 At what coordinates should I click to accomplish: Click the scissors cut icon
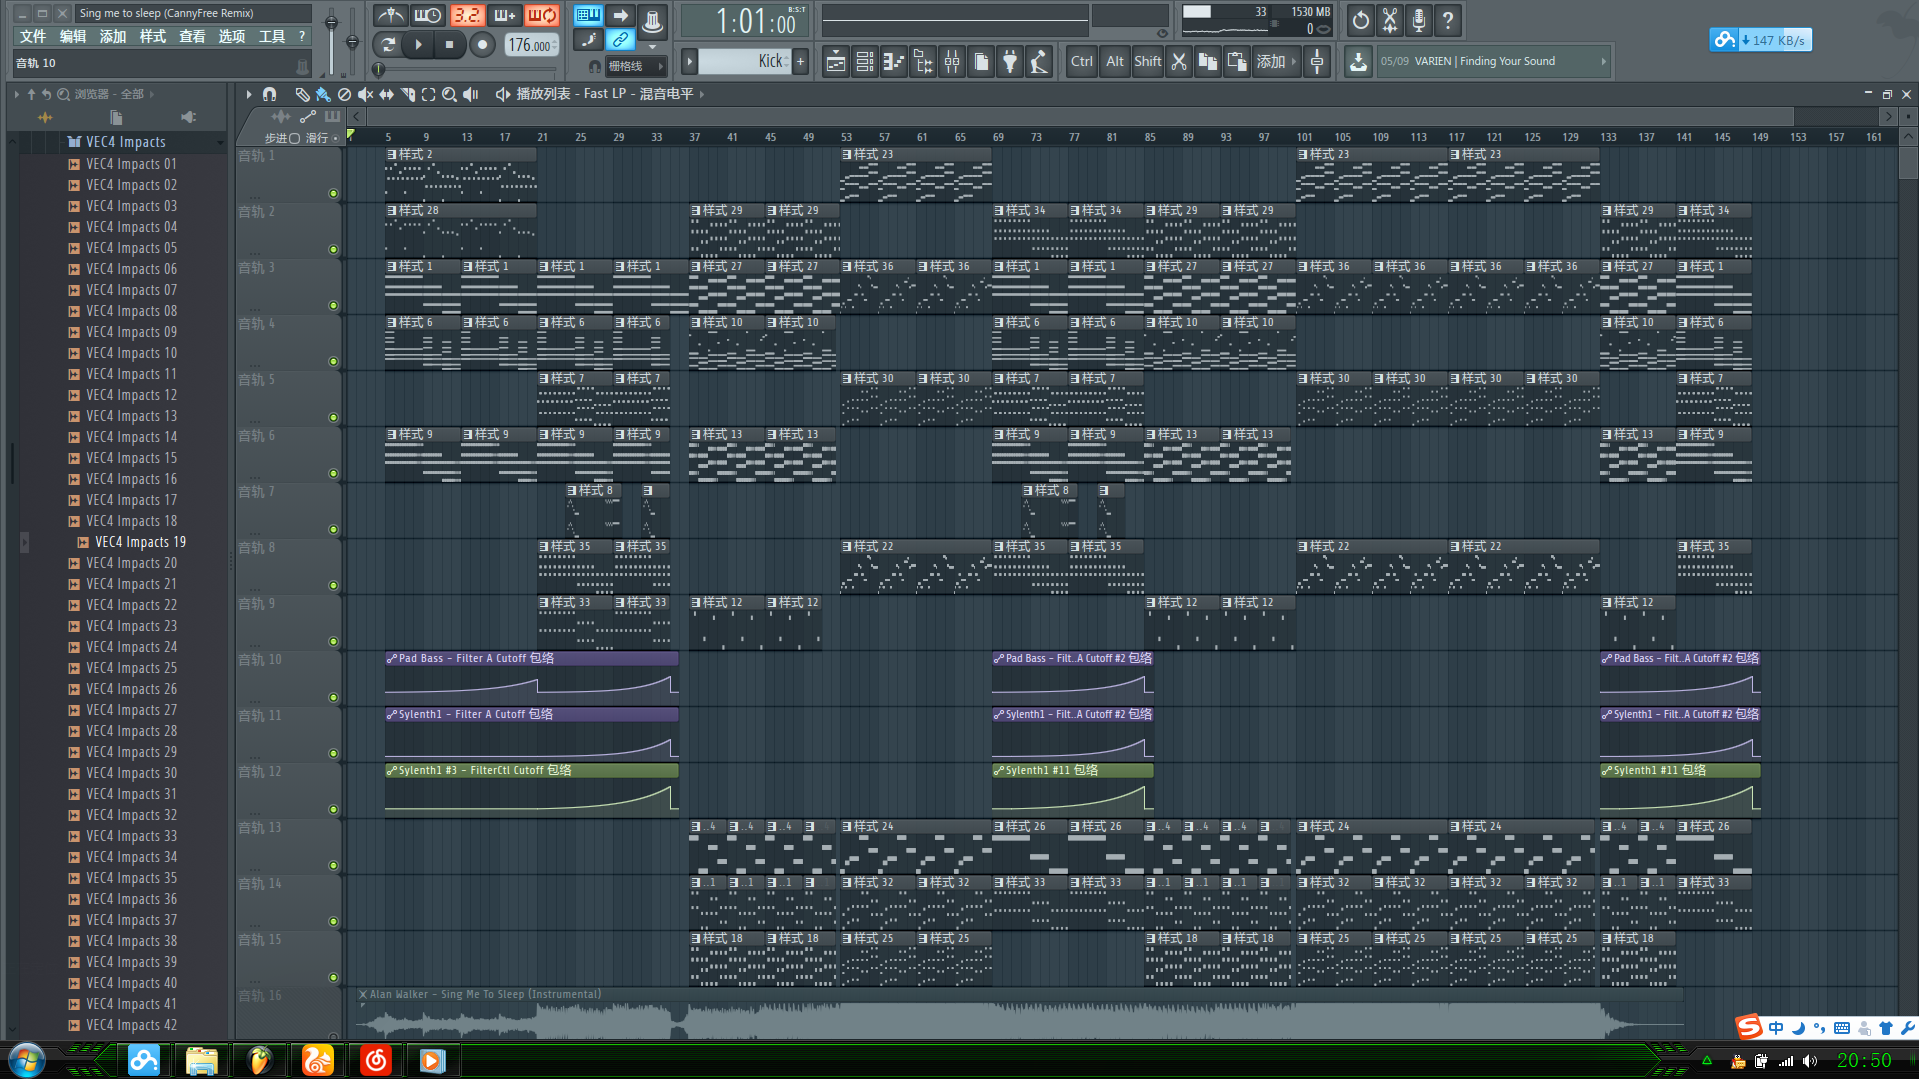click(1179, 62)
